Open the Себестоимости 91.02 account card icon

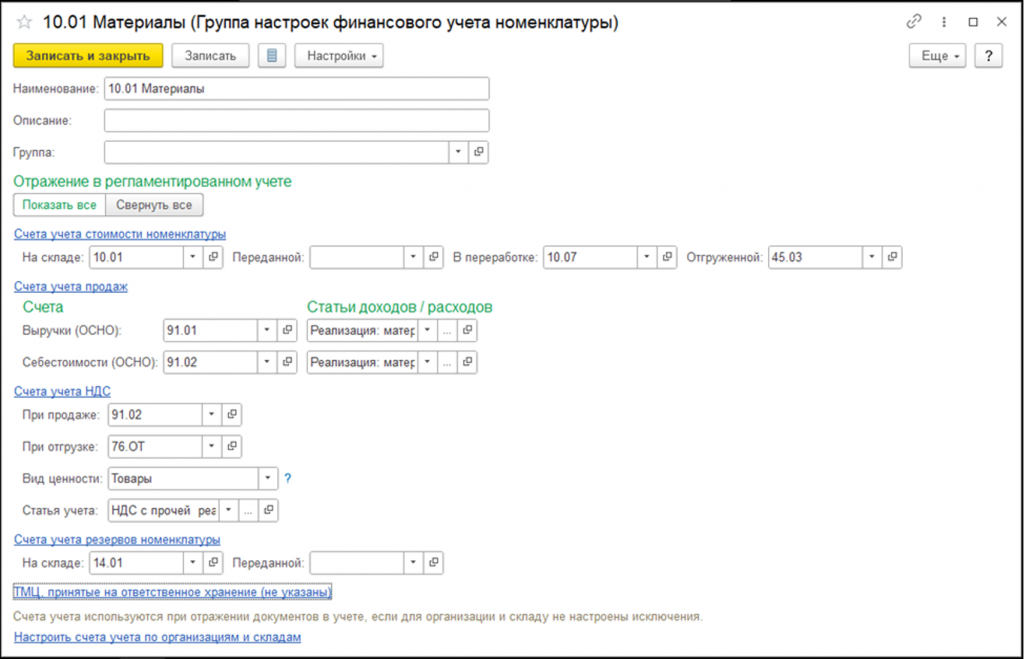287,361
